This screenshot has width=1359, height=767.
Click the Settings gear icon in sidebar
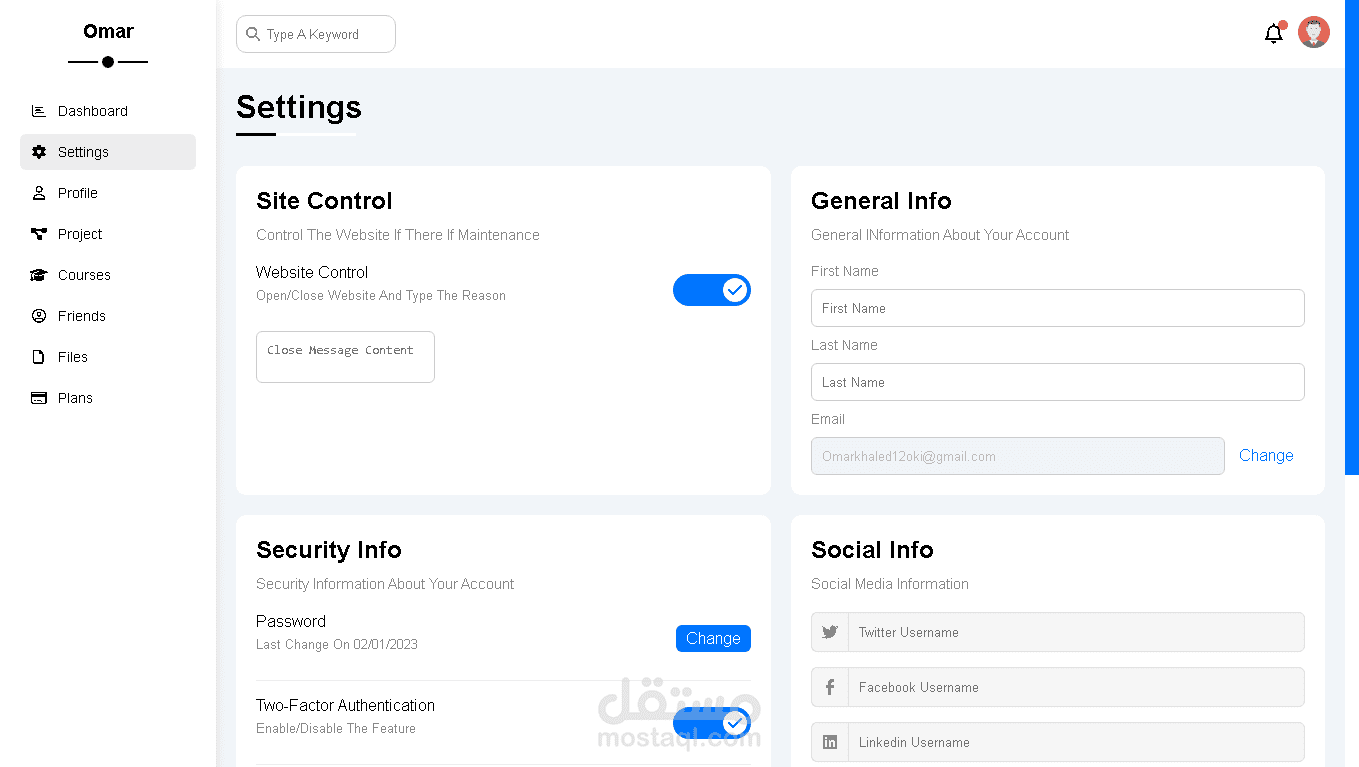39,152
